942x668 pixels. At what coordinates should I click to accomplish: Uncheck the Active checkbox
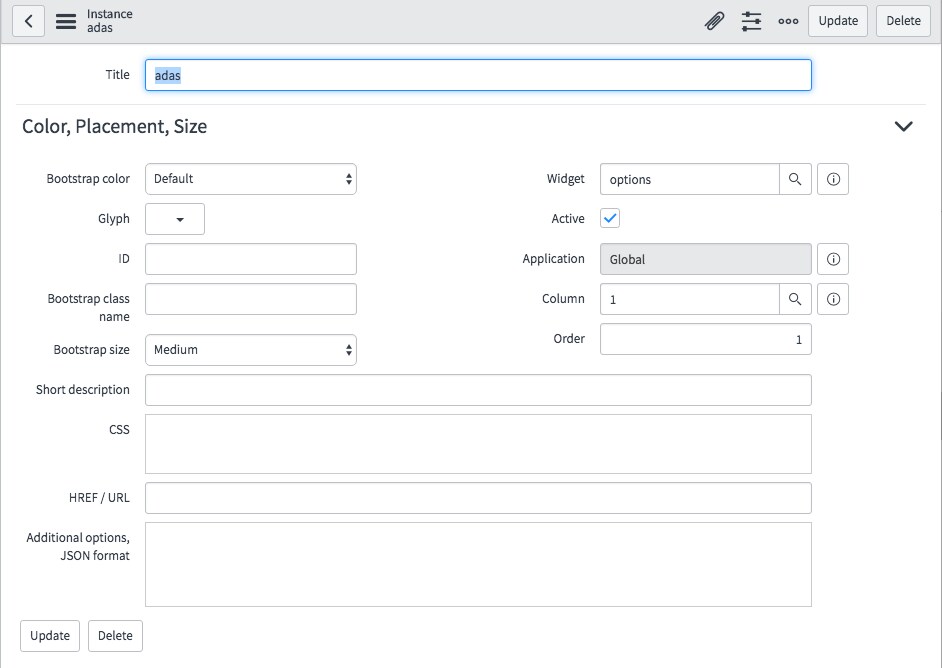610,218
